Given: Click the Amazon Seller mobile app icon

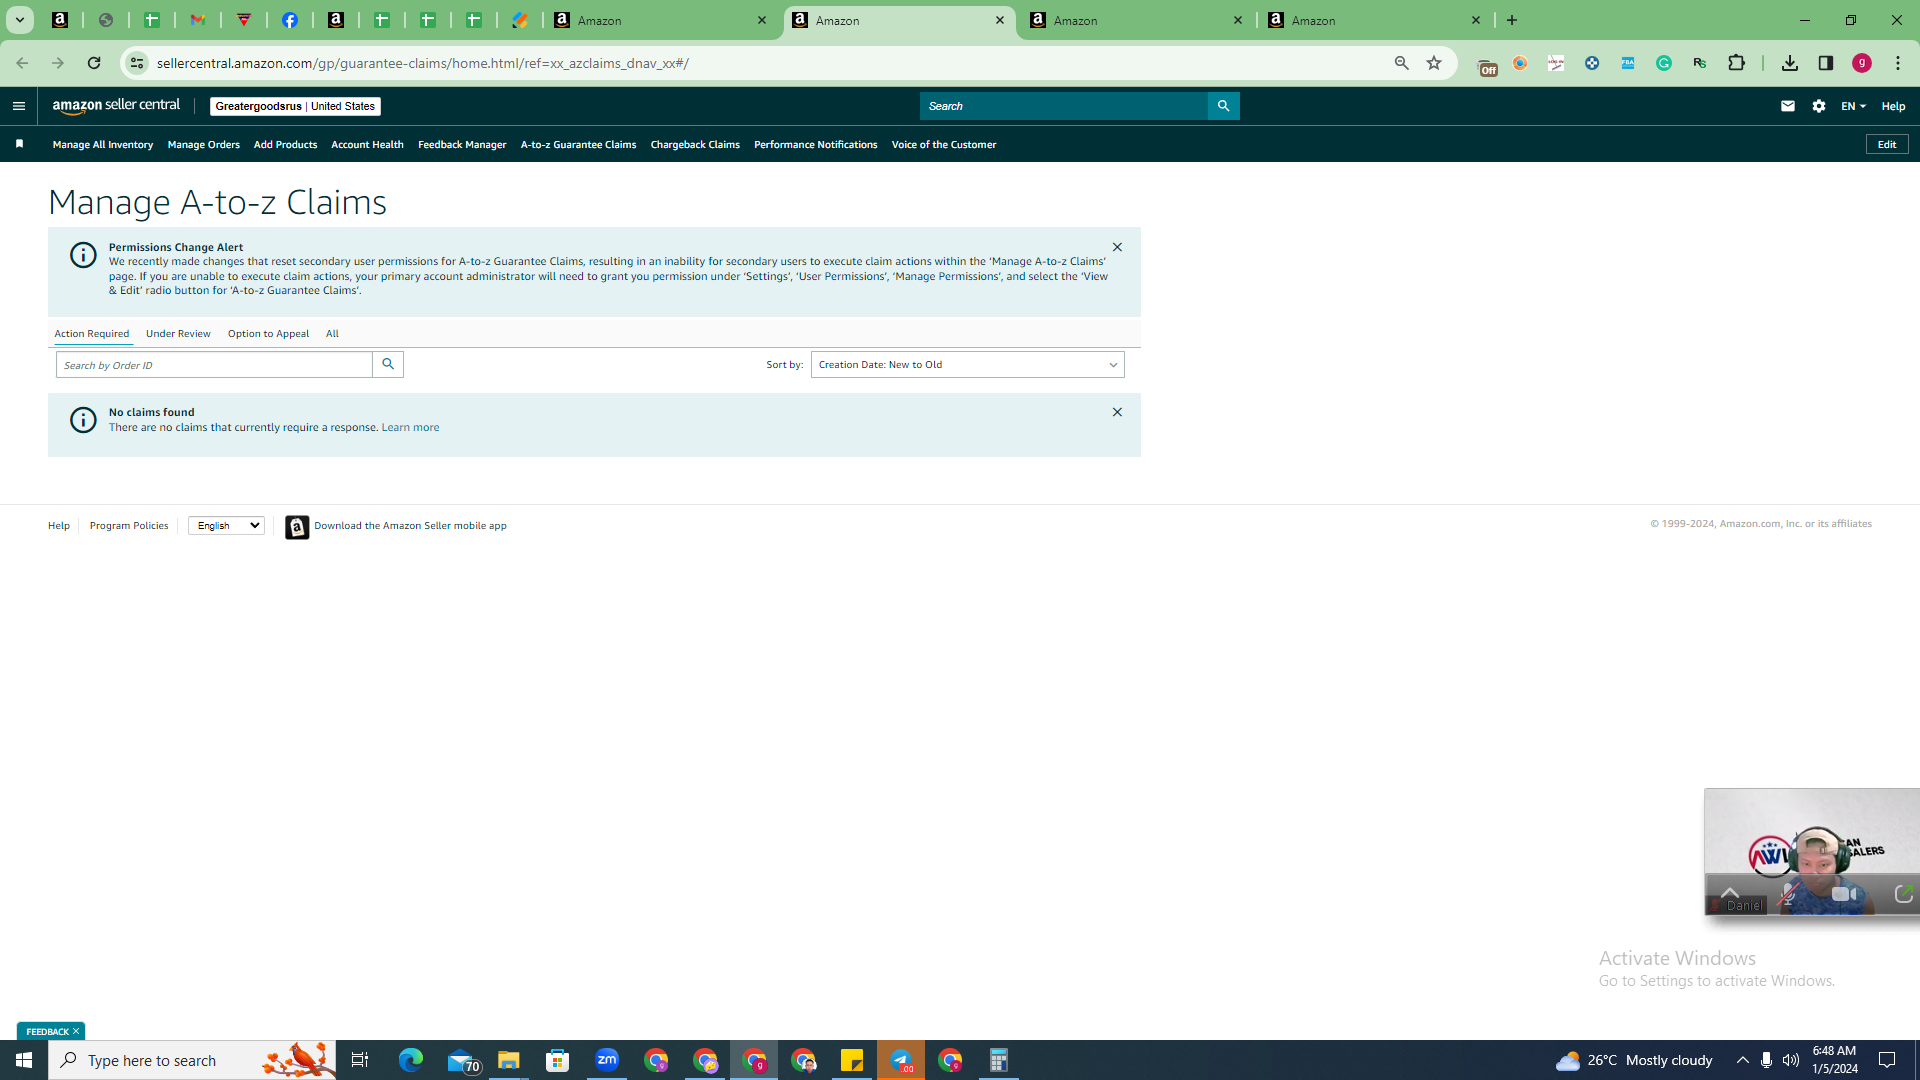Looking at the screenshot, I should [x=297, y=527].
